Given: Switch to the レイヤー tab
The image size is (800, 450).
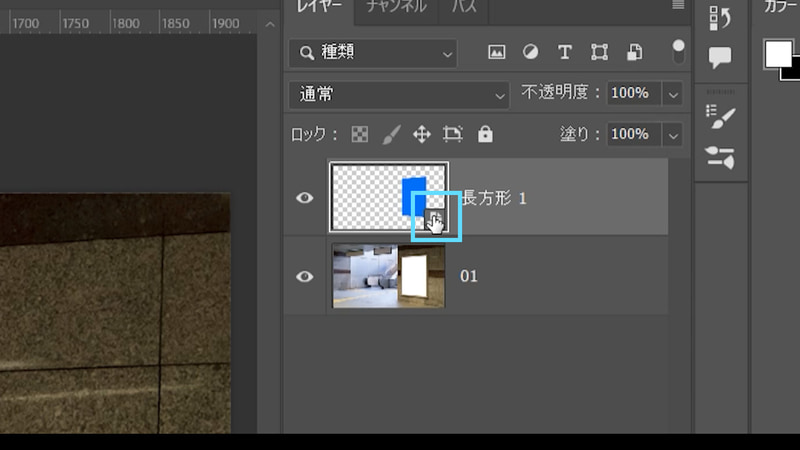Looking at the screenshot, I should click(x=319, y=7).
